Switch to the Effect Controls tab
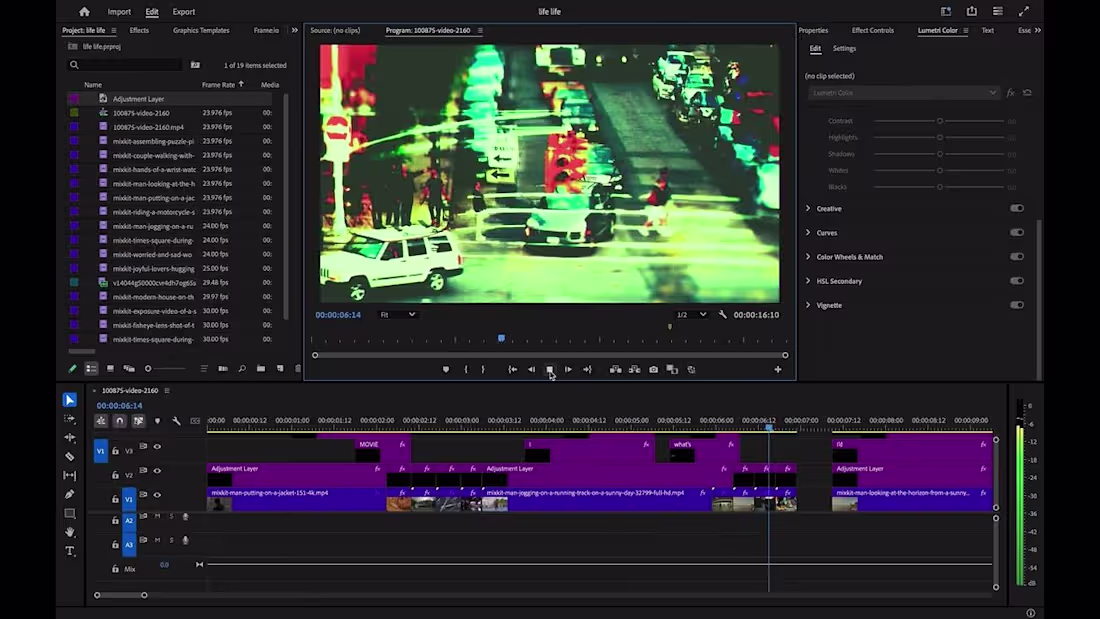 [x=872, y=30]
